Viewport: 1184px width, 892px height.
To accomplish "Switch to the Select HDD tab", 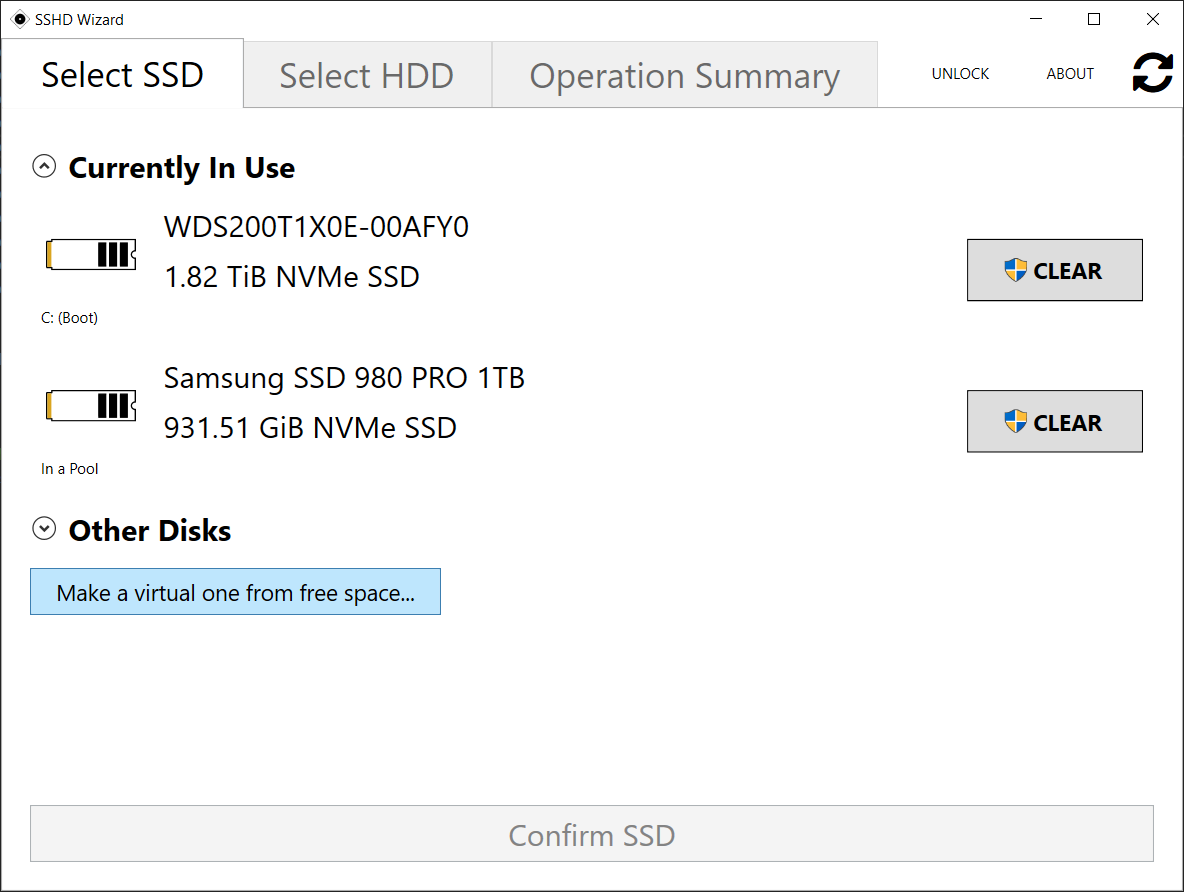I will (x=367, y=75).
